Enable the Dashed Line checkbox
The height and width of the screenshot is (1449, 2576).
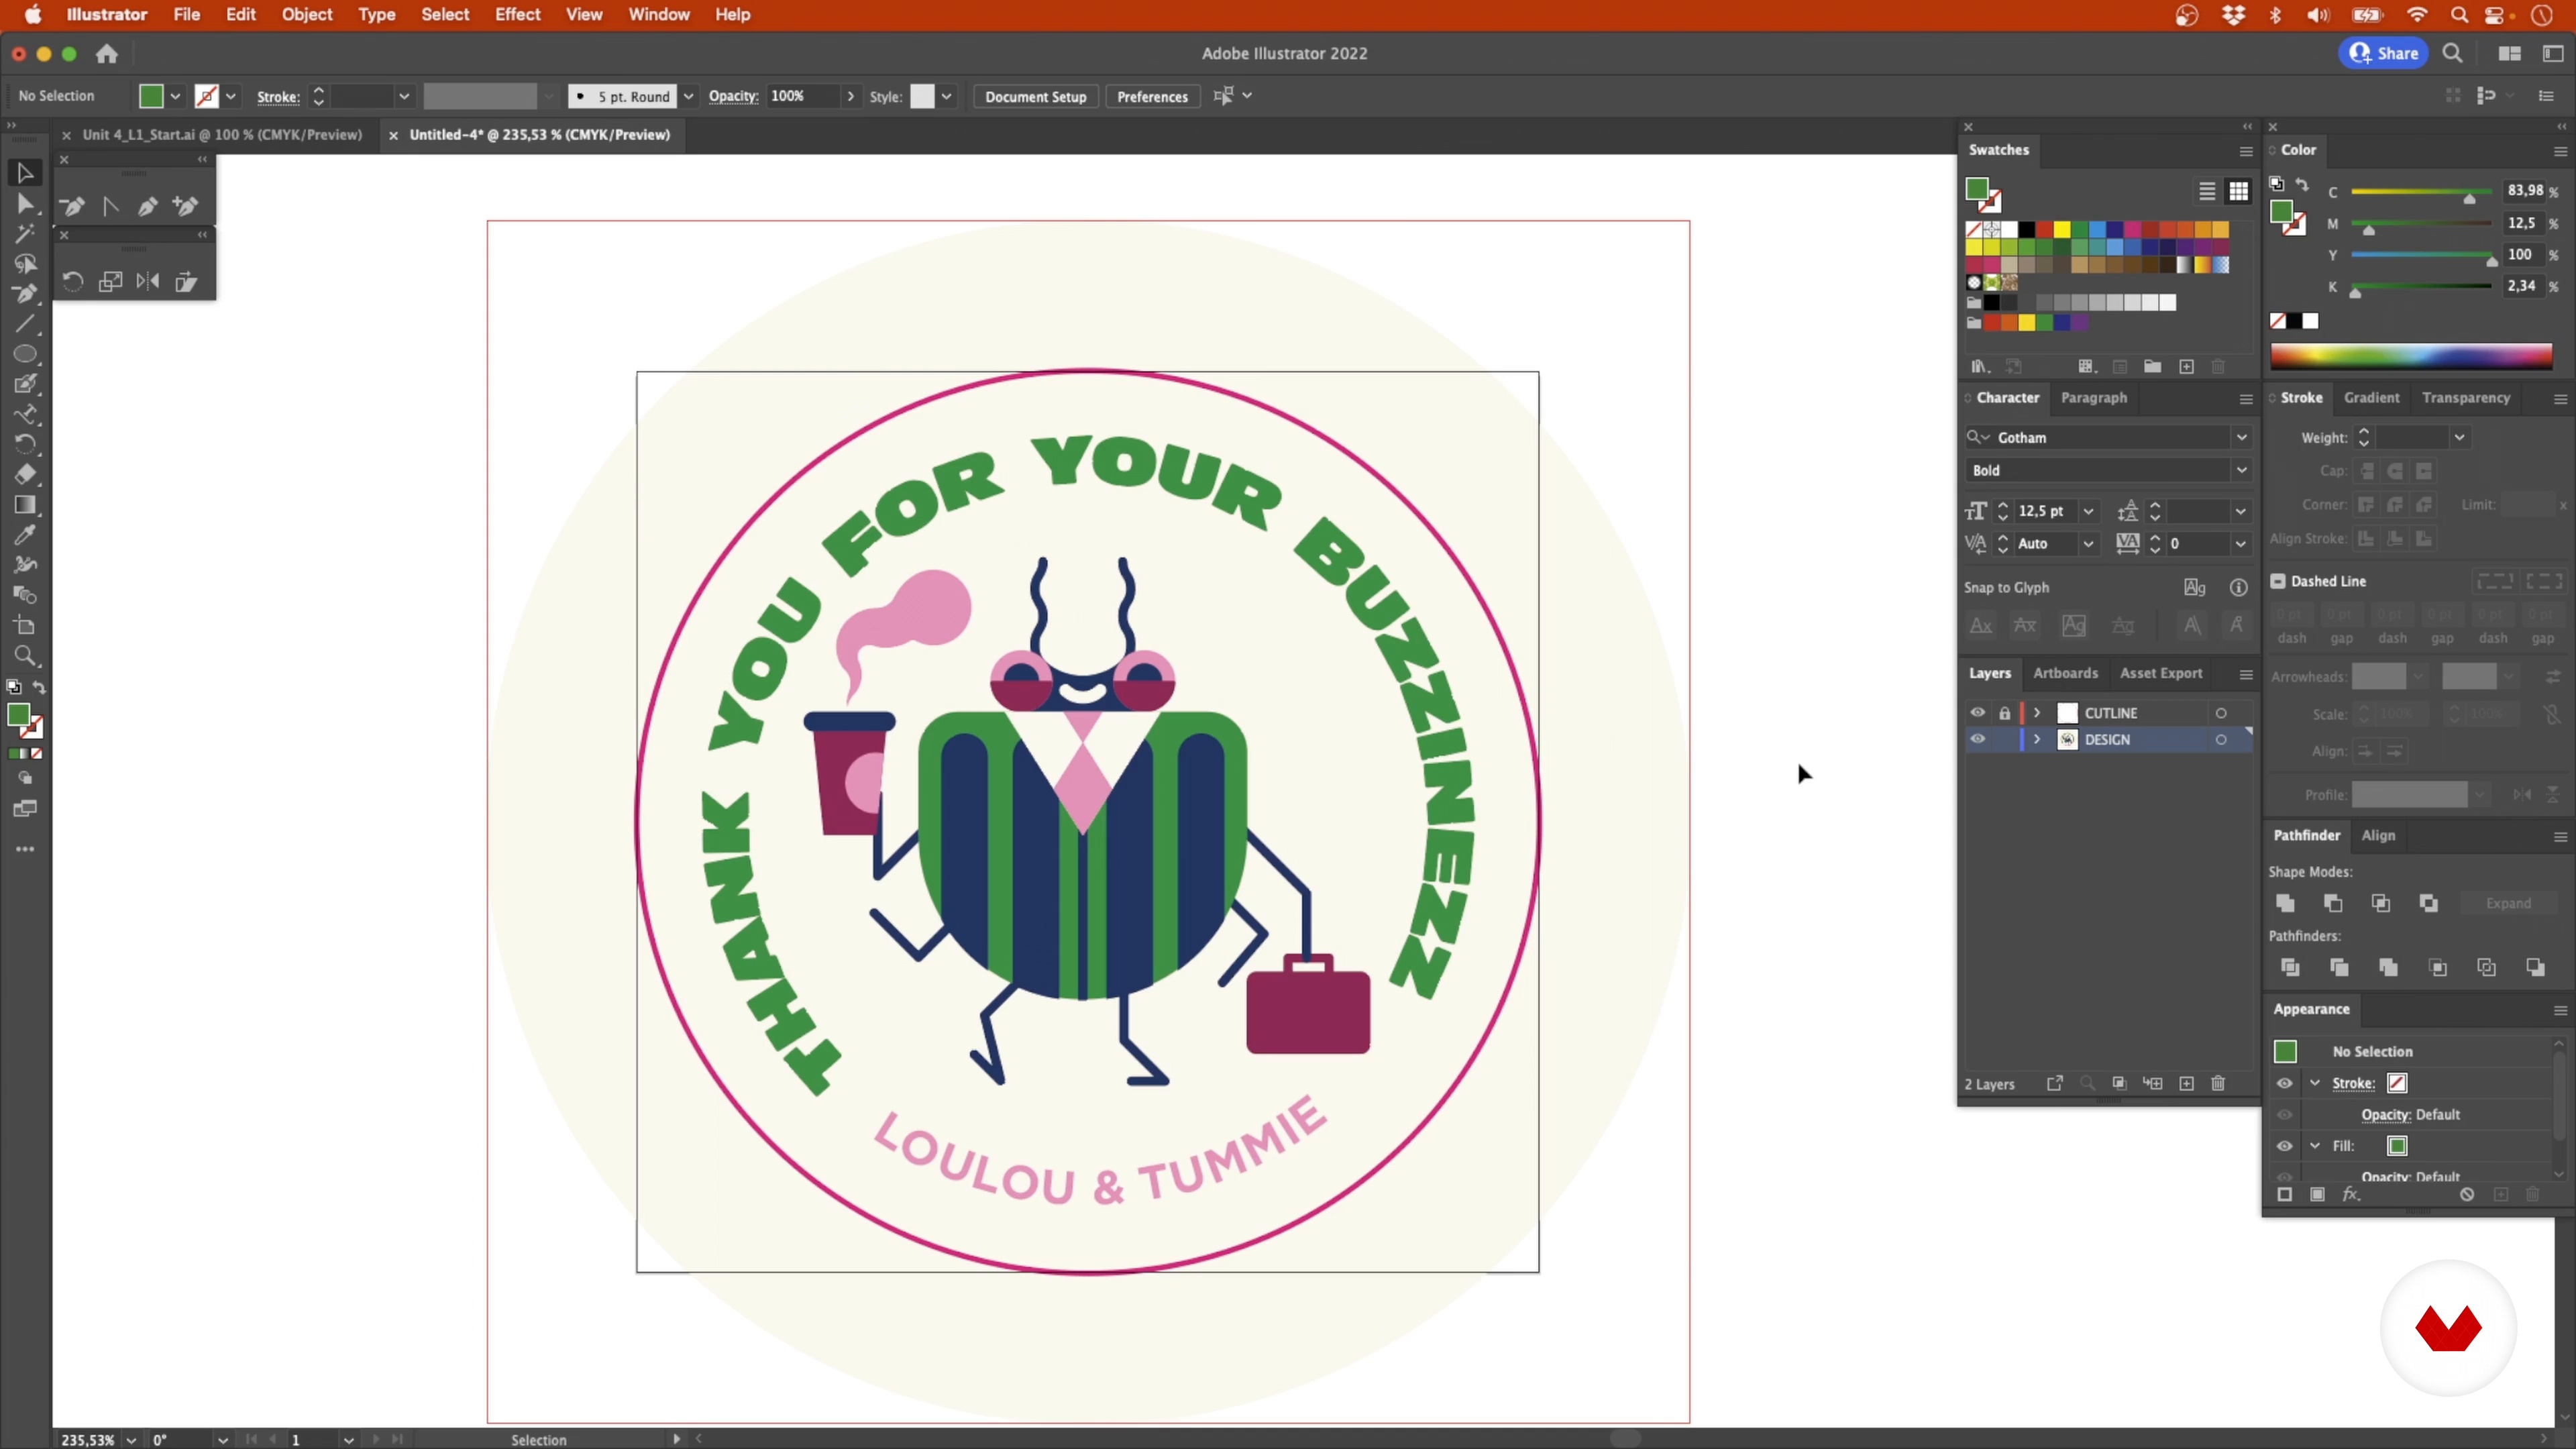point(2278,581)
